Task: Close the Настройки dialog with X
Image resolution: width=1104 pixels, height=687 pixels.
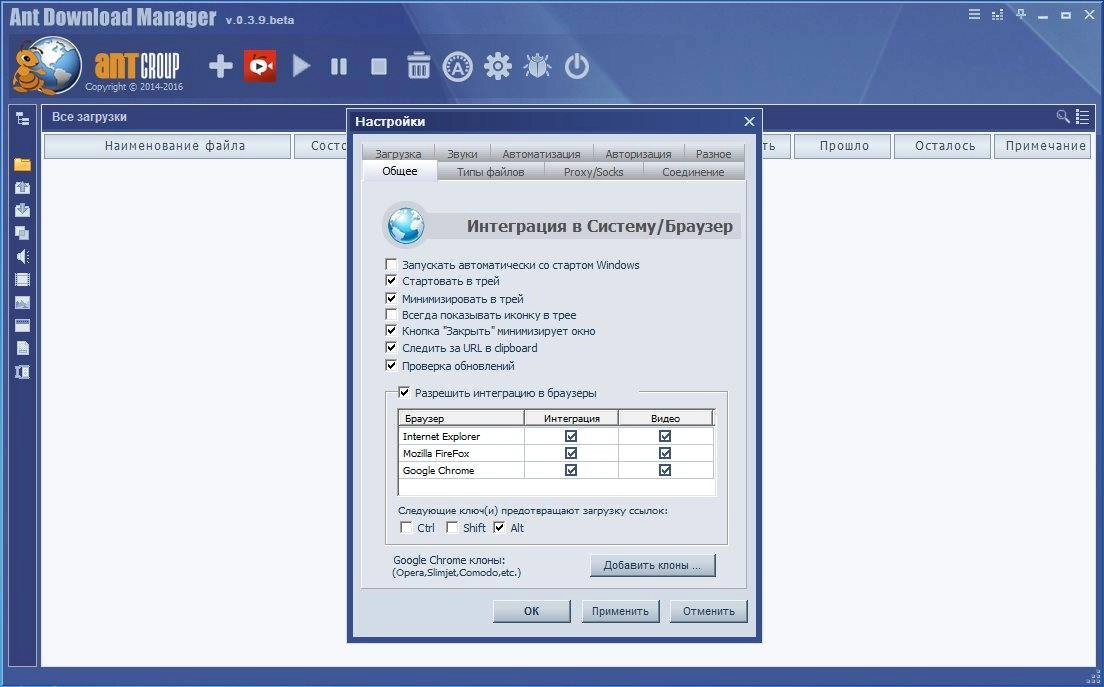Action: 749,122
